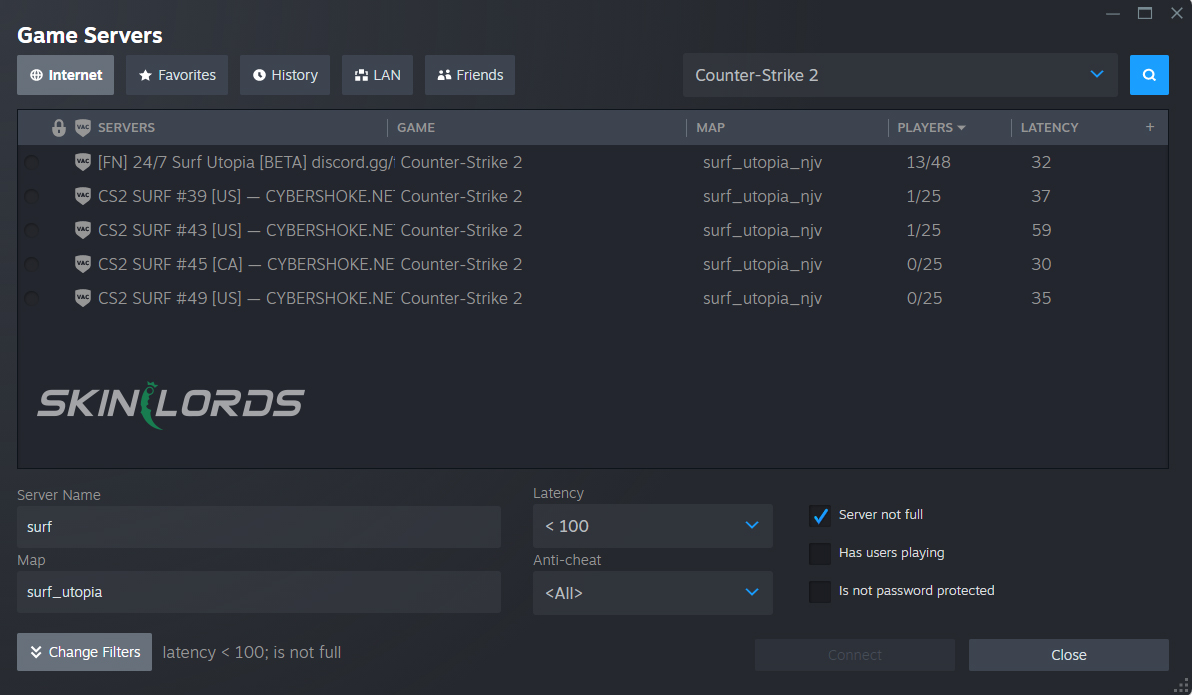Click the Connect button

coord(854,655)
